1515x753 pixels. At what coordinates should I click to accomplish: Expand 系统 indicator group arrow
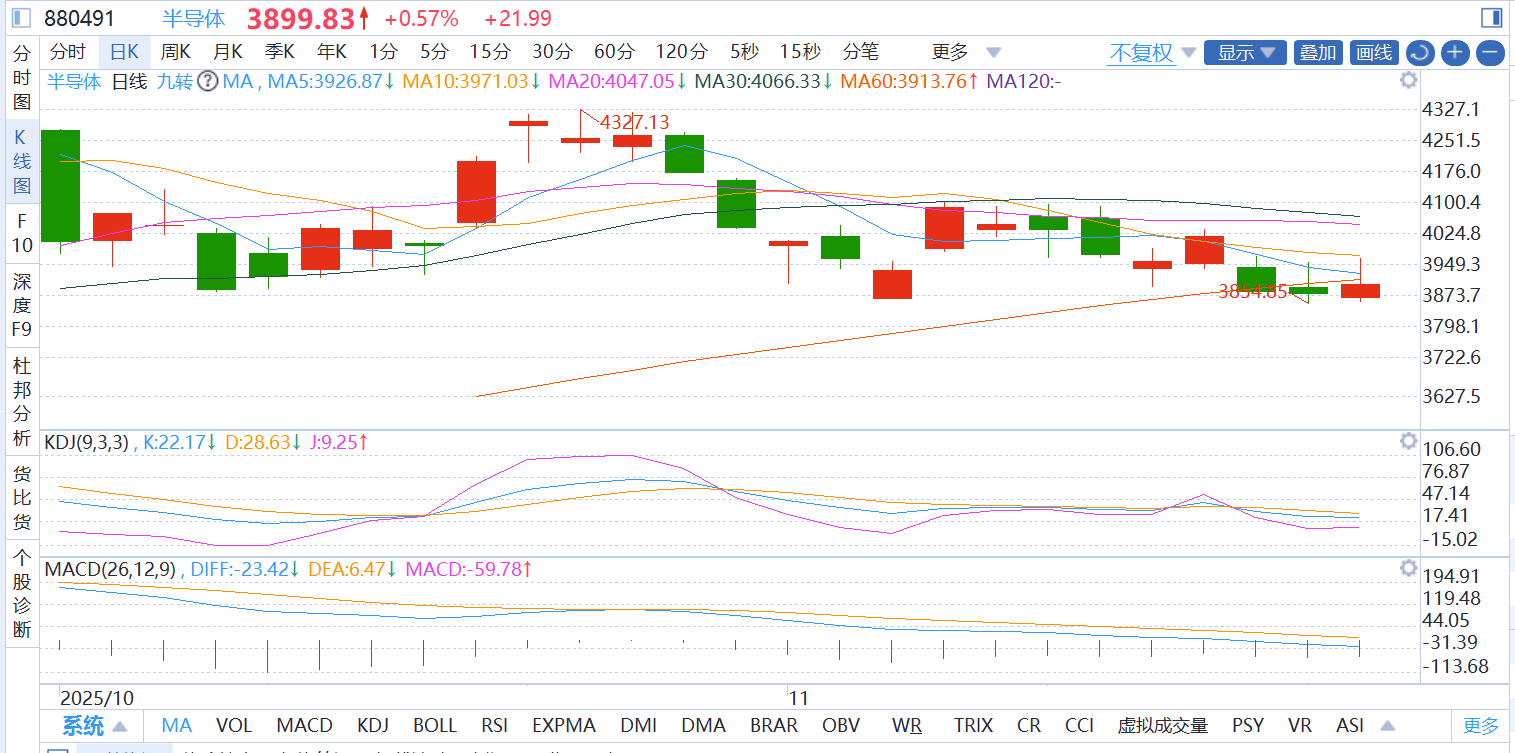click(120, 726)
